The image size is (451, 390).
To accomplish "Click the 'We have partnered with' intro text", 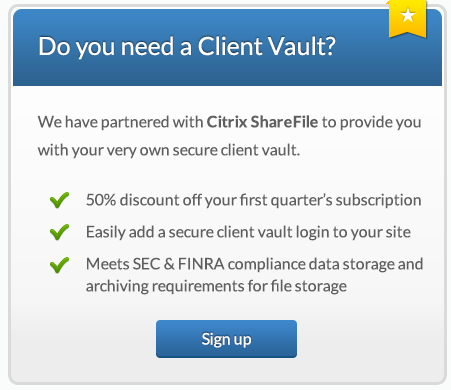I will pos(121,122).
